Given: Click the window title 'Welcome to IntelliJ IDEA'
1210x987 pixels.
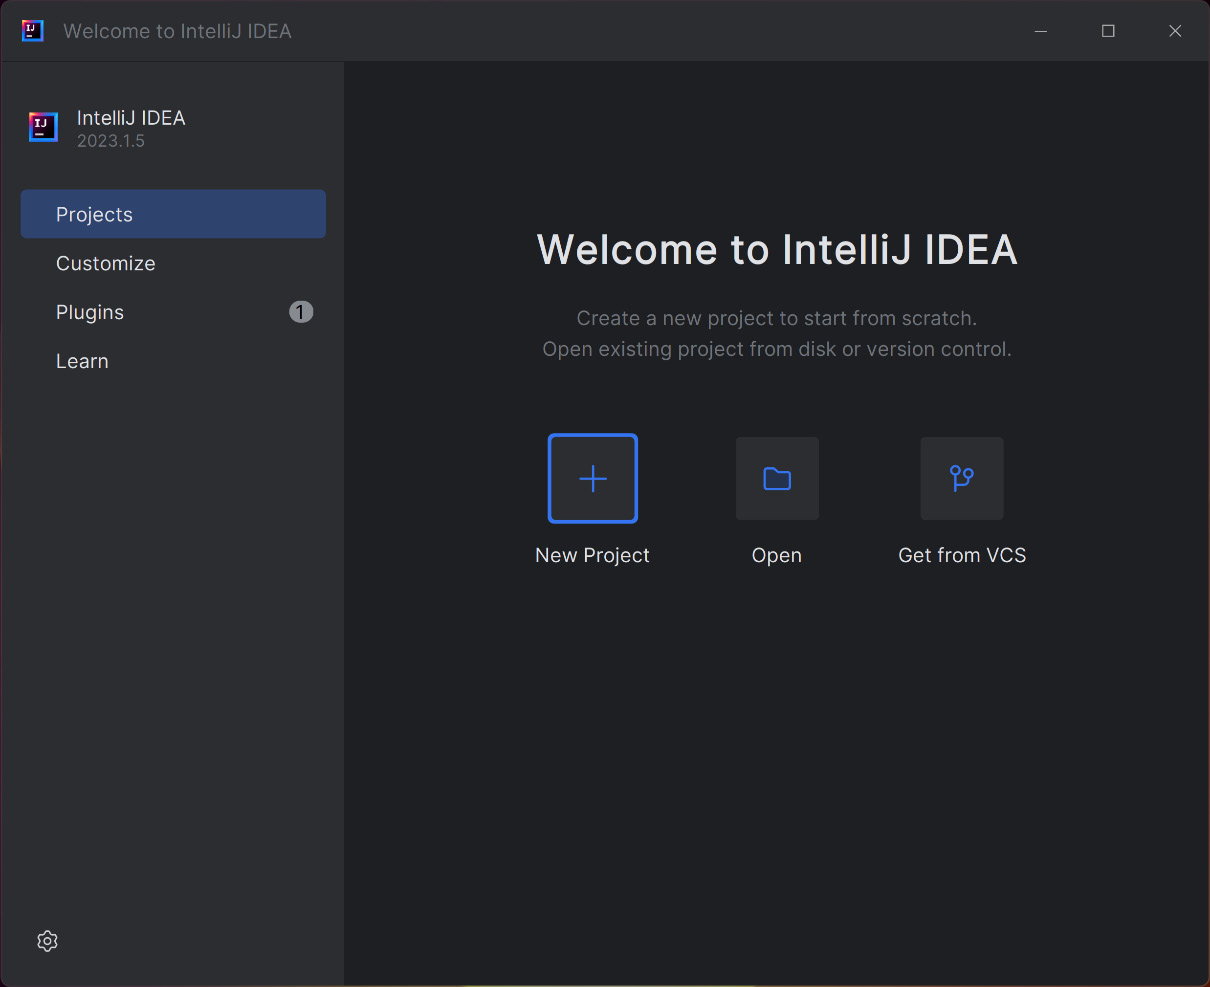Looking at the screenshot, I should coord(177,31).
